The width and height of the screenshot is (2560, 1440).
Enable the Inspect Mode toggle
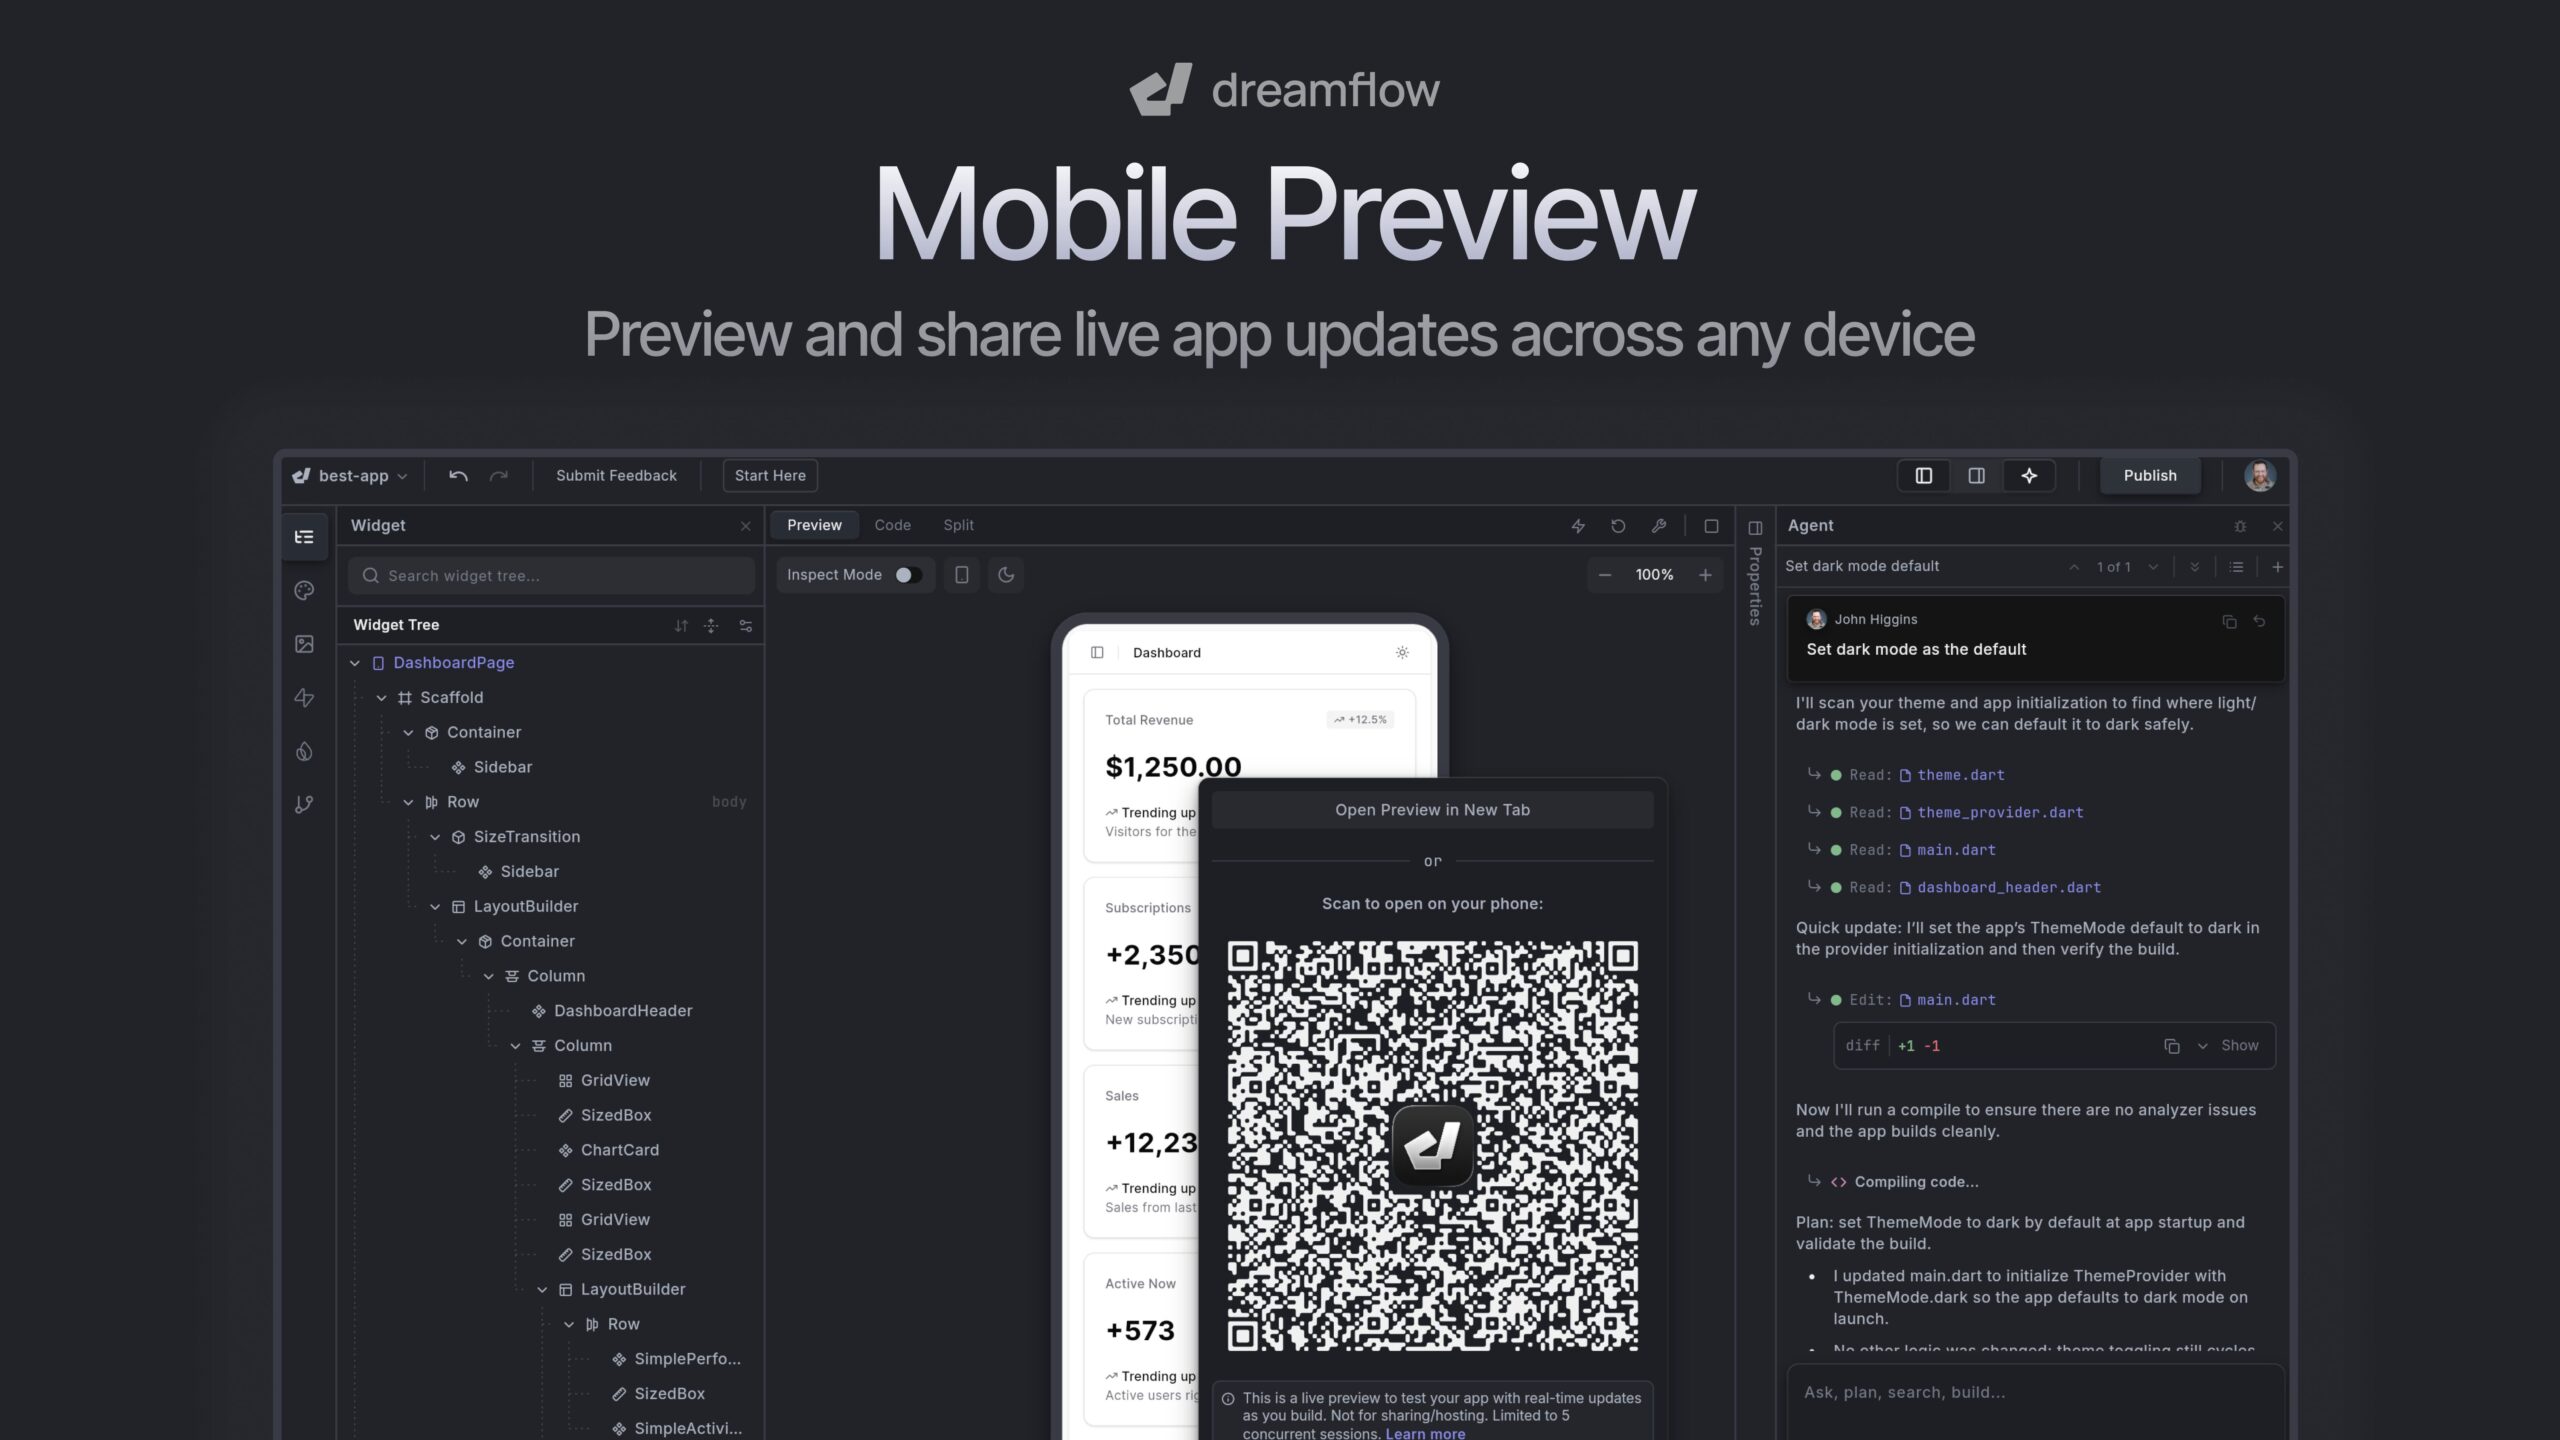coord(908,575)
